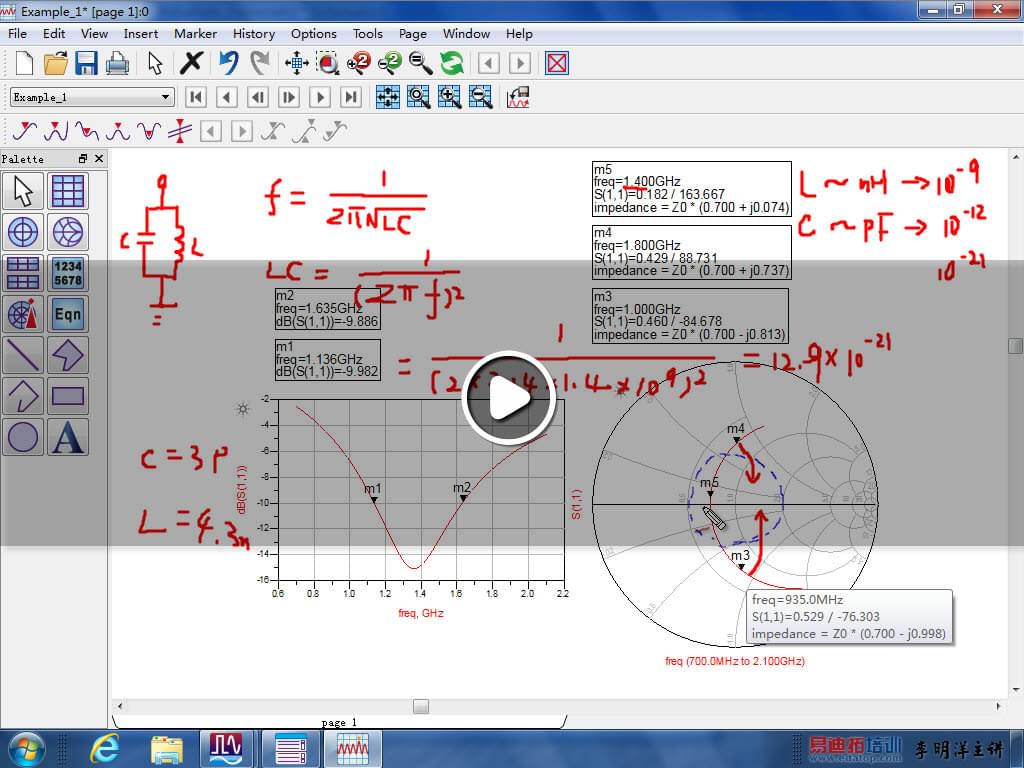Open the Insert menu

[x=141, y=34]
